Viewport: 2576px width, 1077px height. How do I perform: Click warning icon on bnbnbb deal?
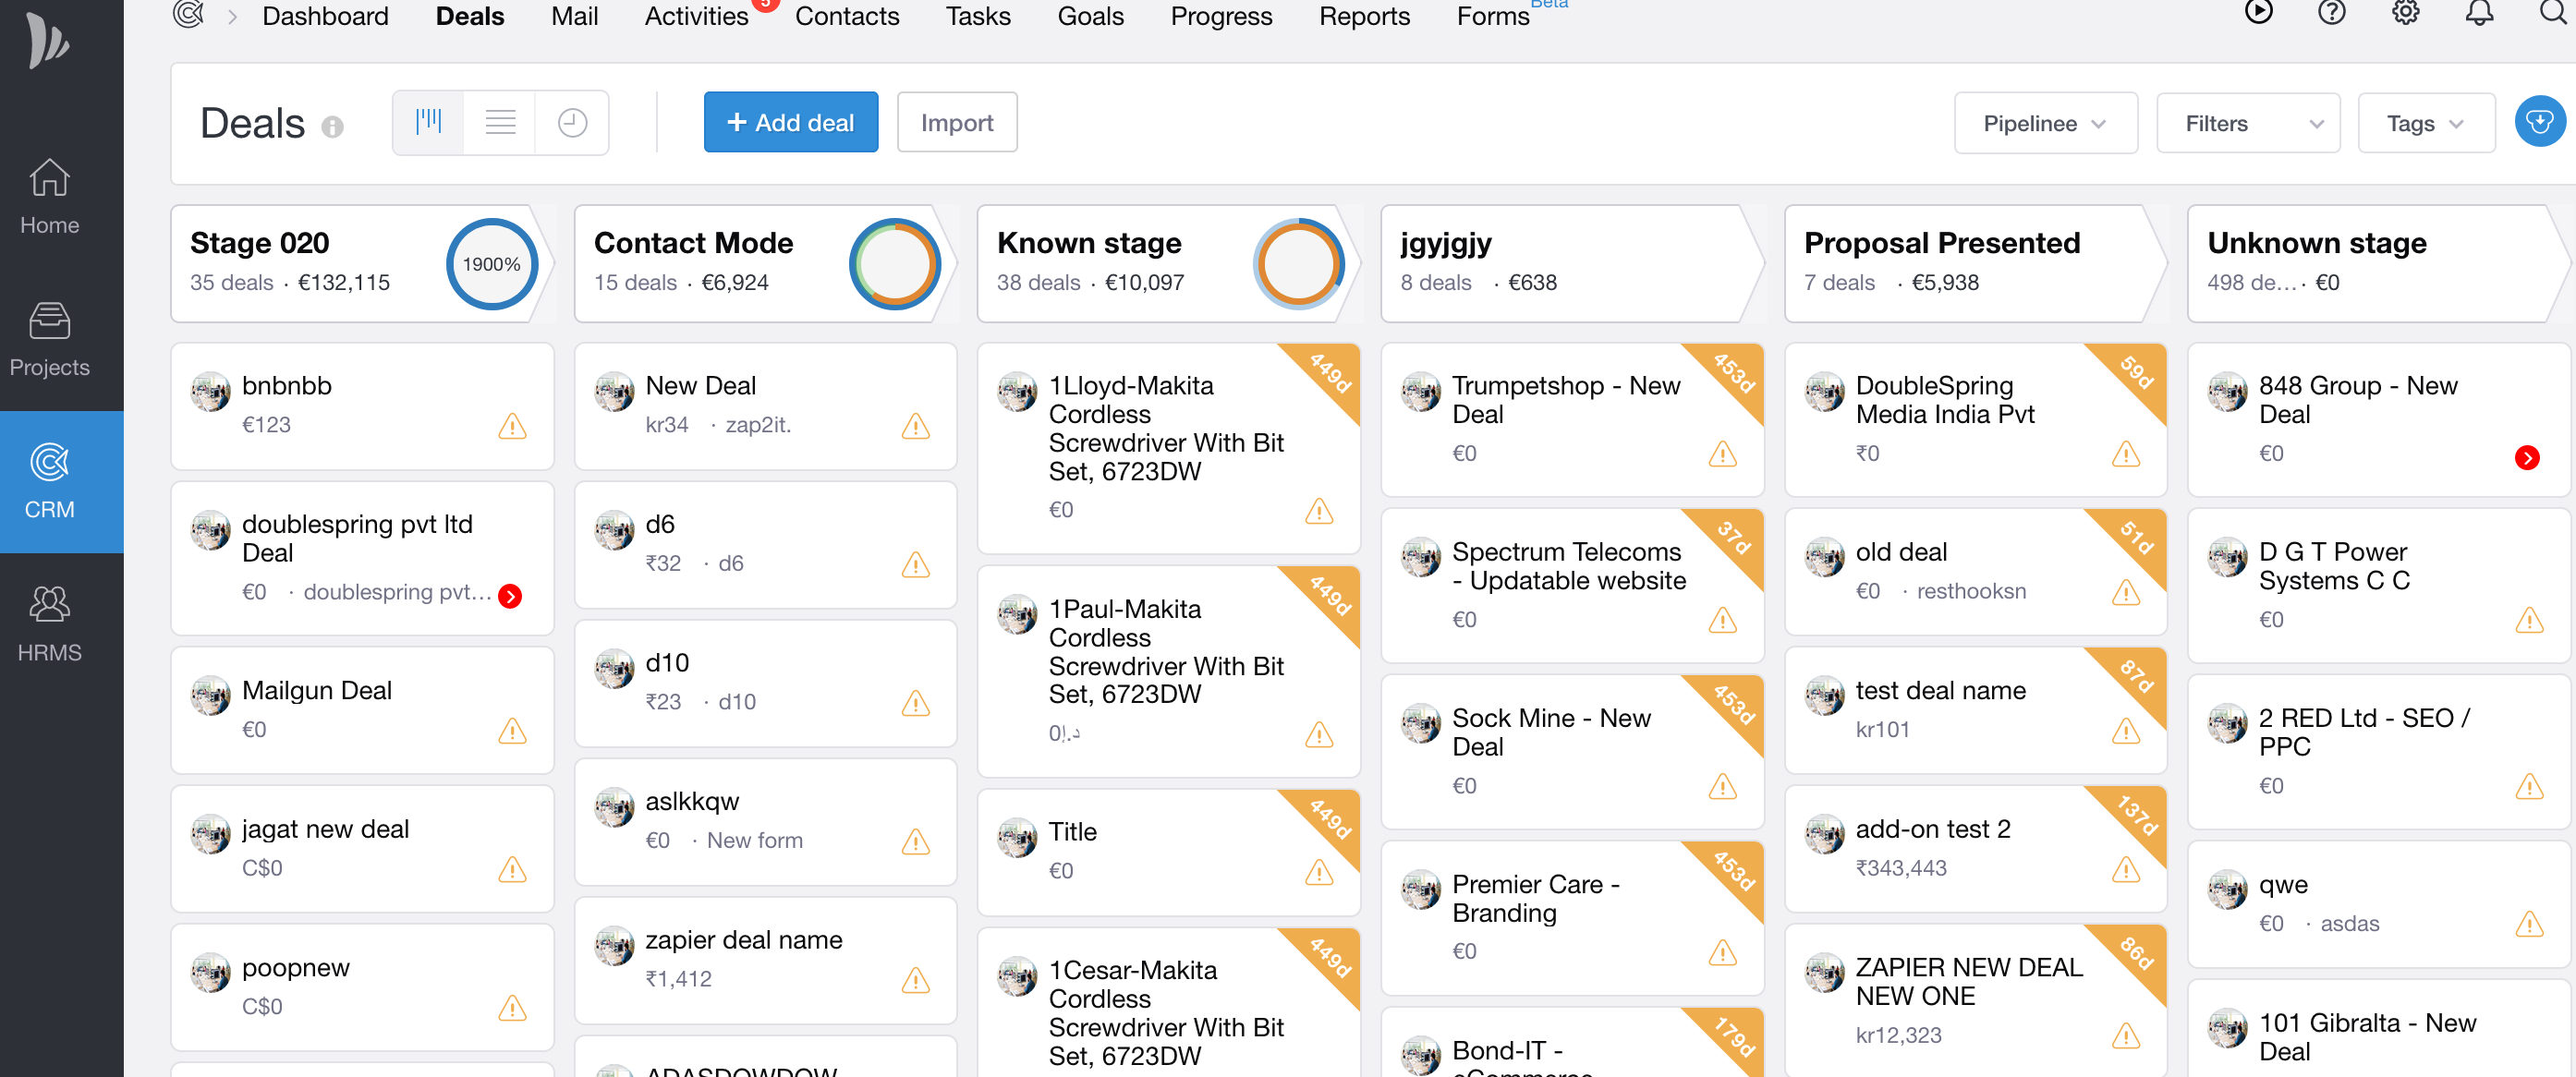coord(512,427)
